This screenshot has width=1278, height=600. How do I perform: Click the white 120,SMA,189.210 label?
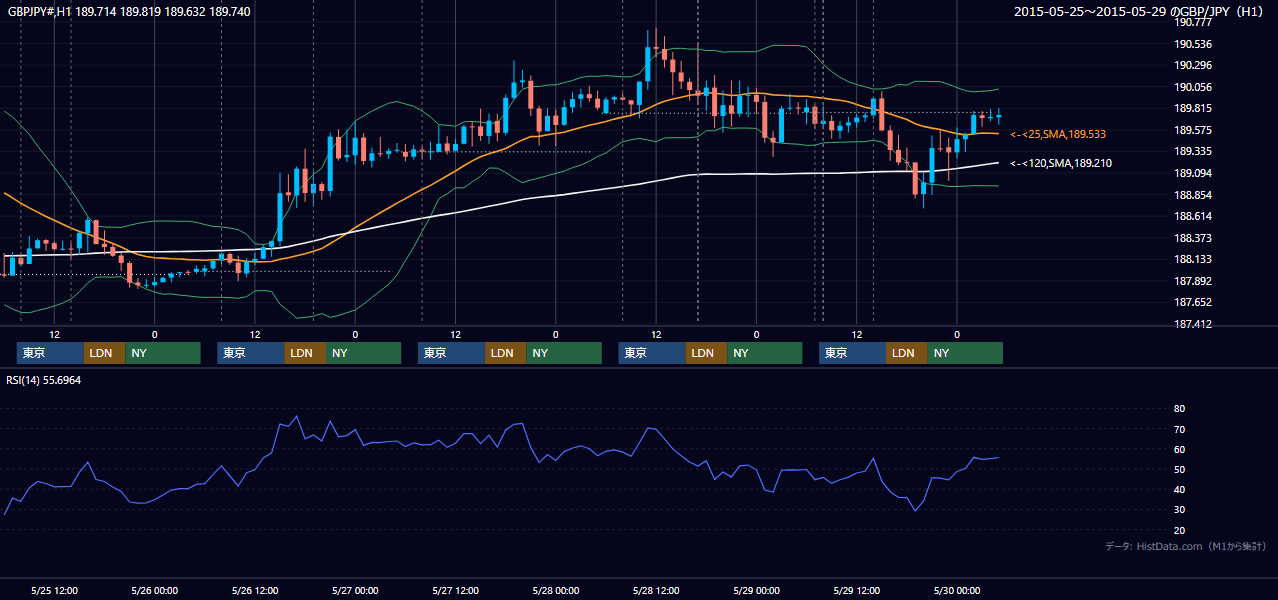click(x=1061, y=163)
